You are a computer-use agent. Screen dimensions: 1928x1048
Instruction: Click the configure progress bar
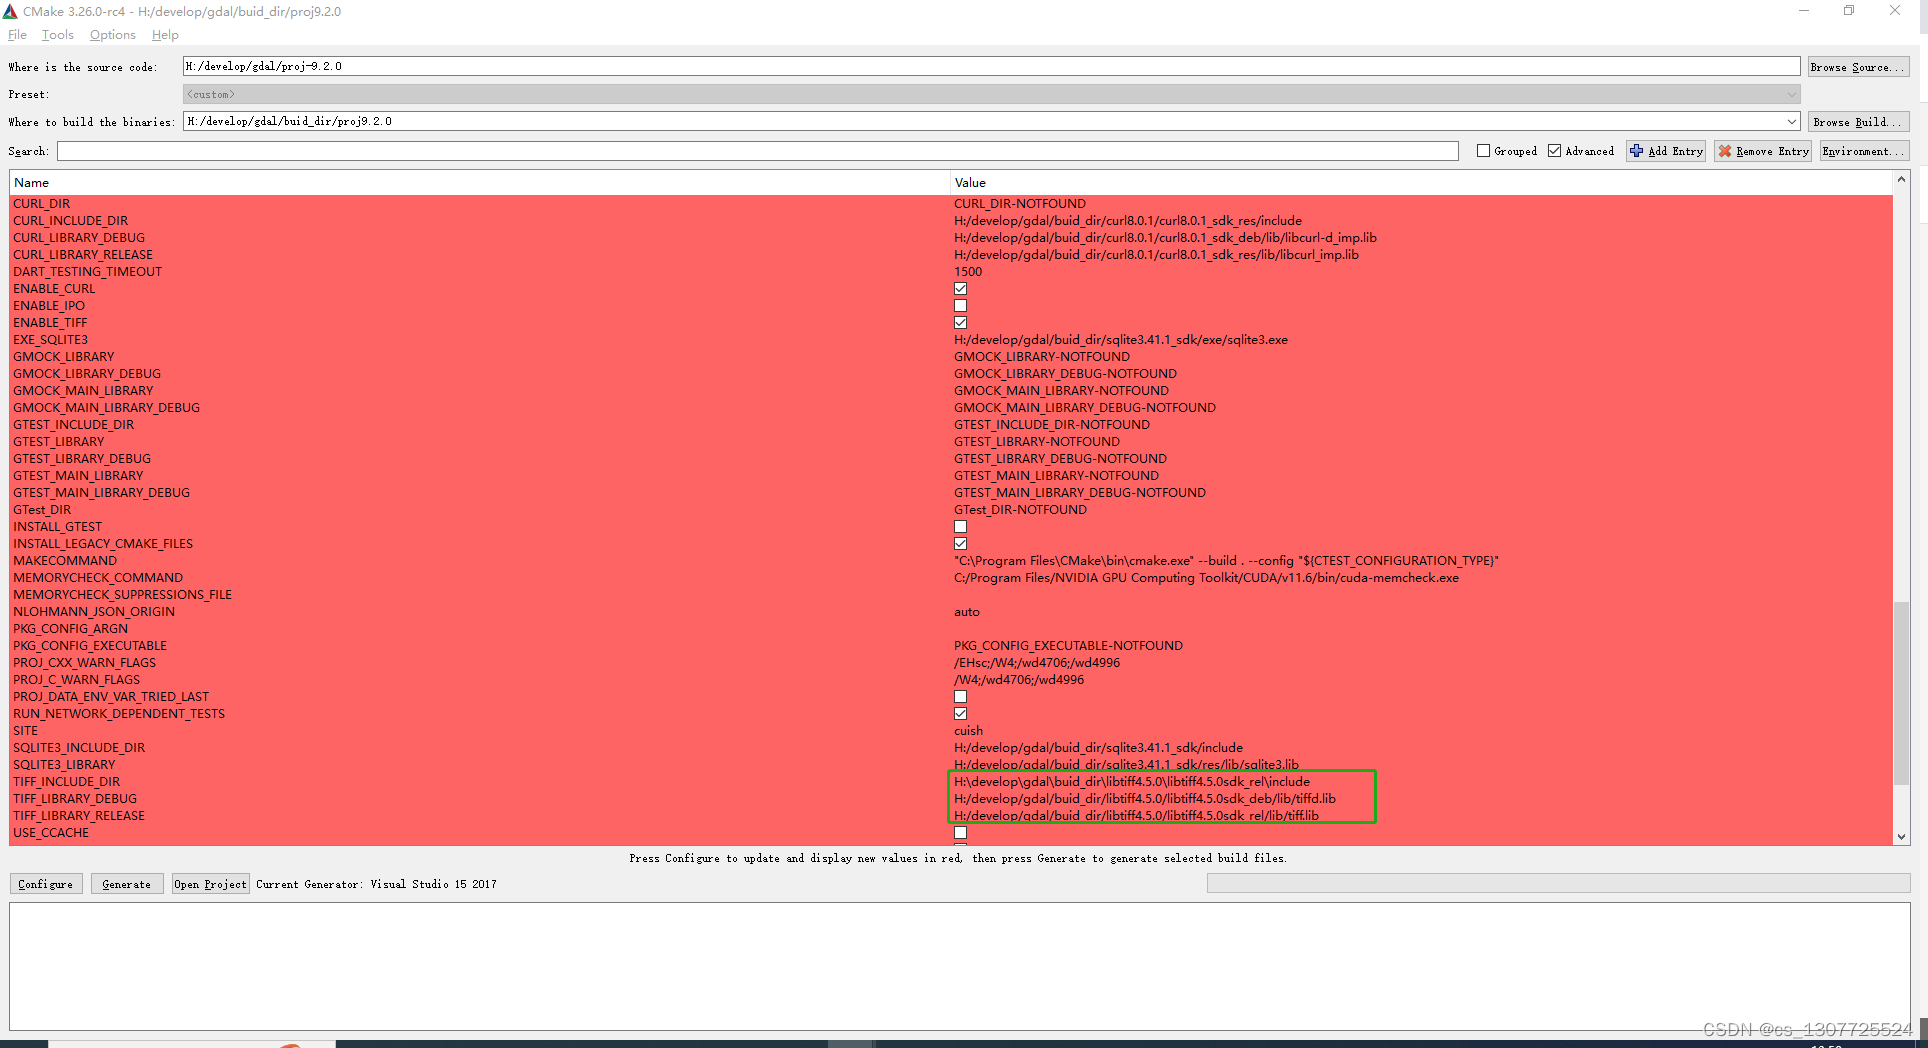click(x=1558, y=884)
